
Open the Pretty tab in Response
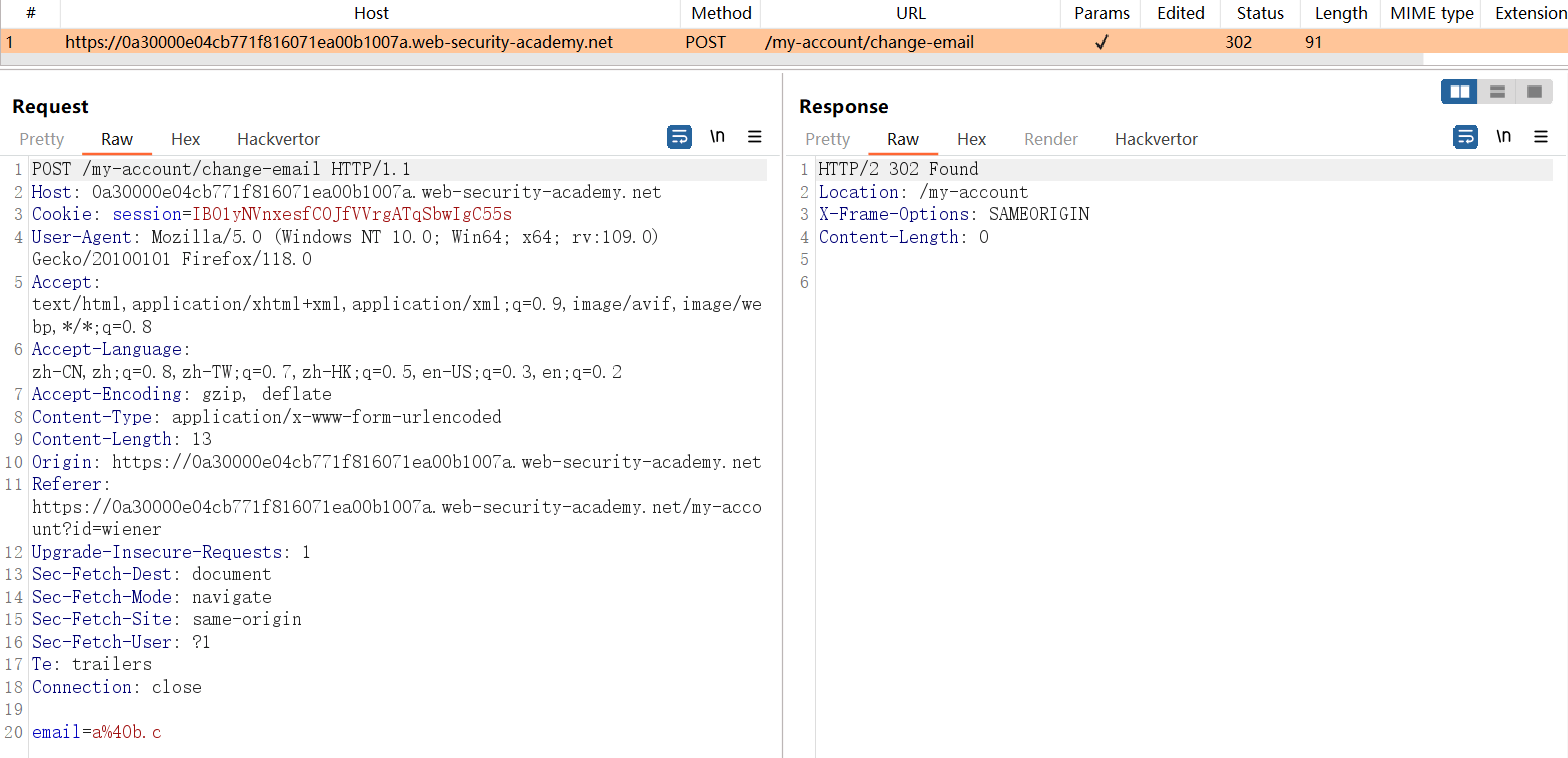point(827,139)
